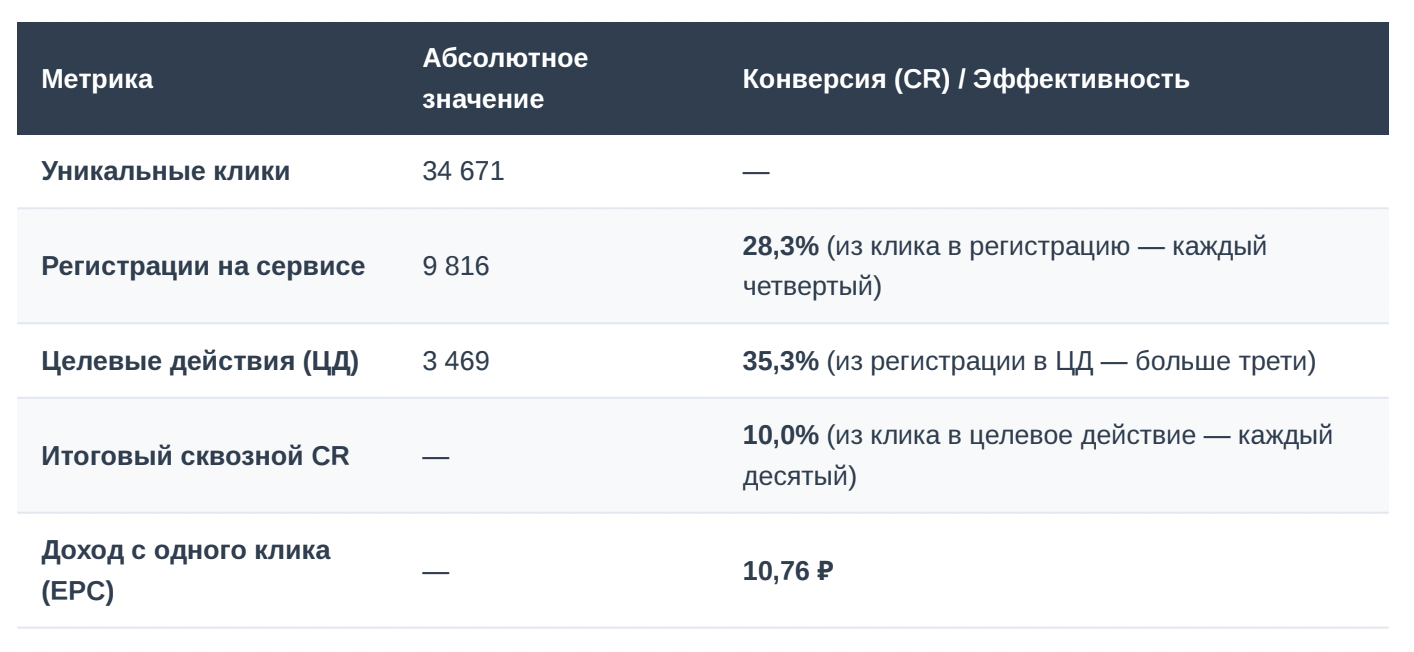Select the 'Уникальные клики' row label
Image resolution: width=1414 pixels, height=652 pixels.
pos(166,171)
